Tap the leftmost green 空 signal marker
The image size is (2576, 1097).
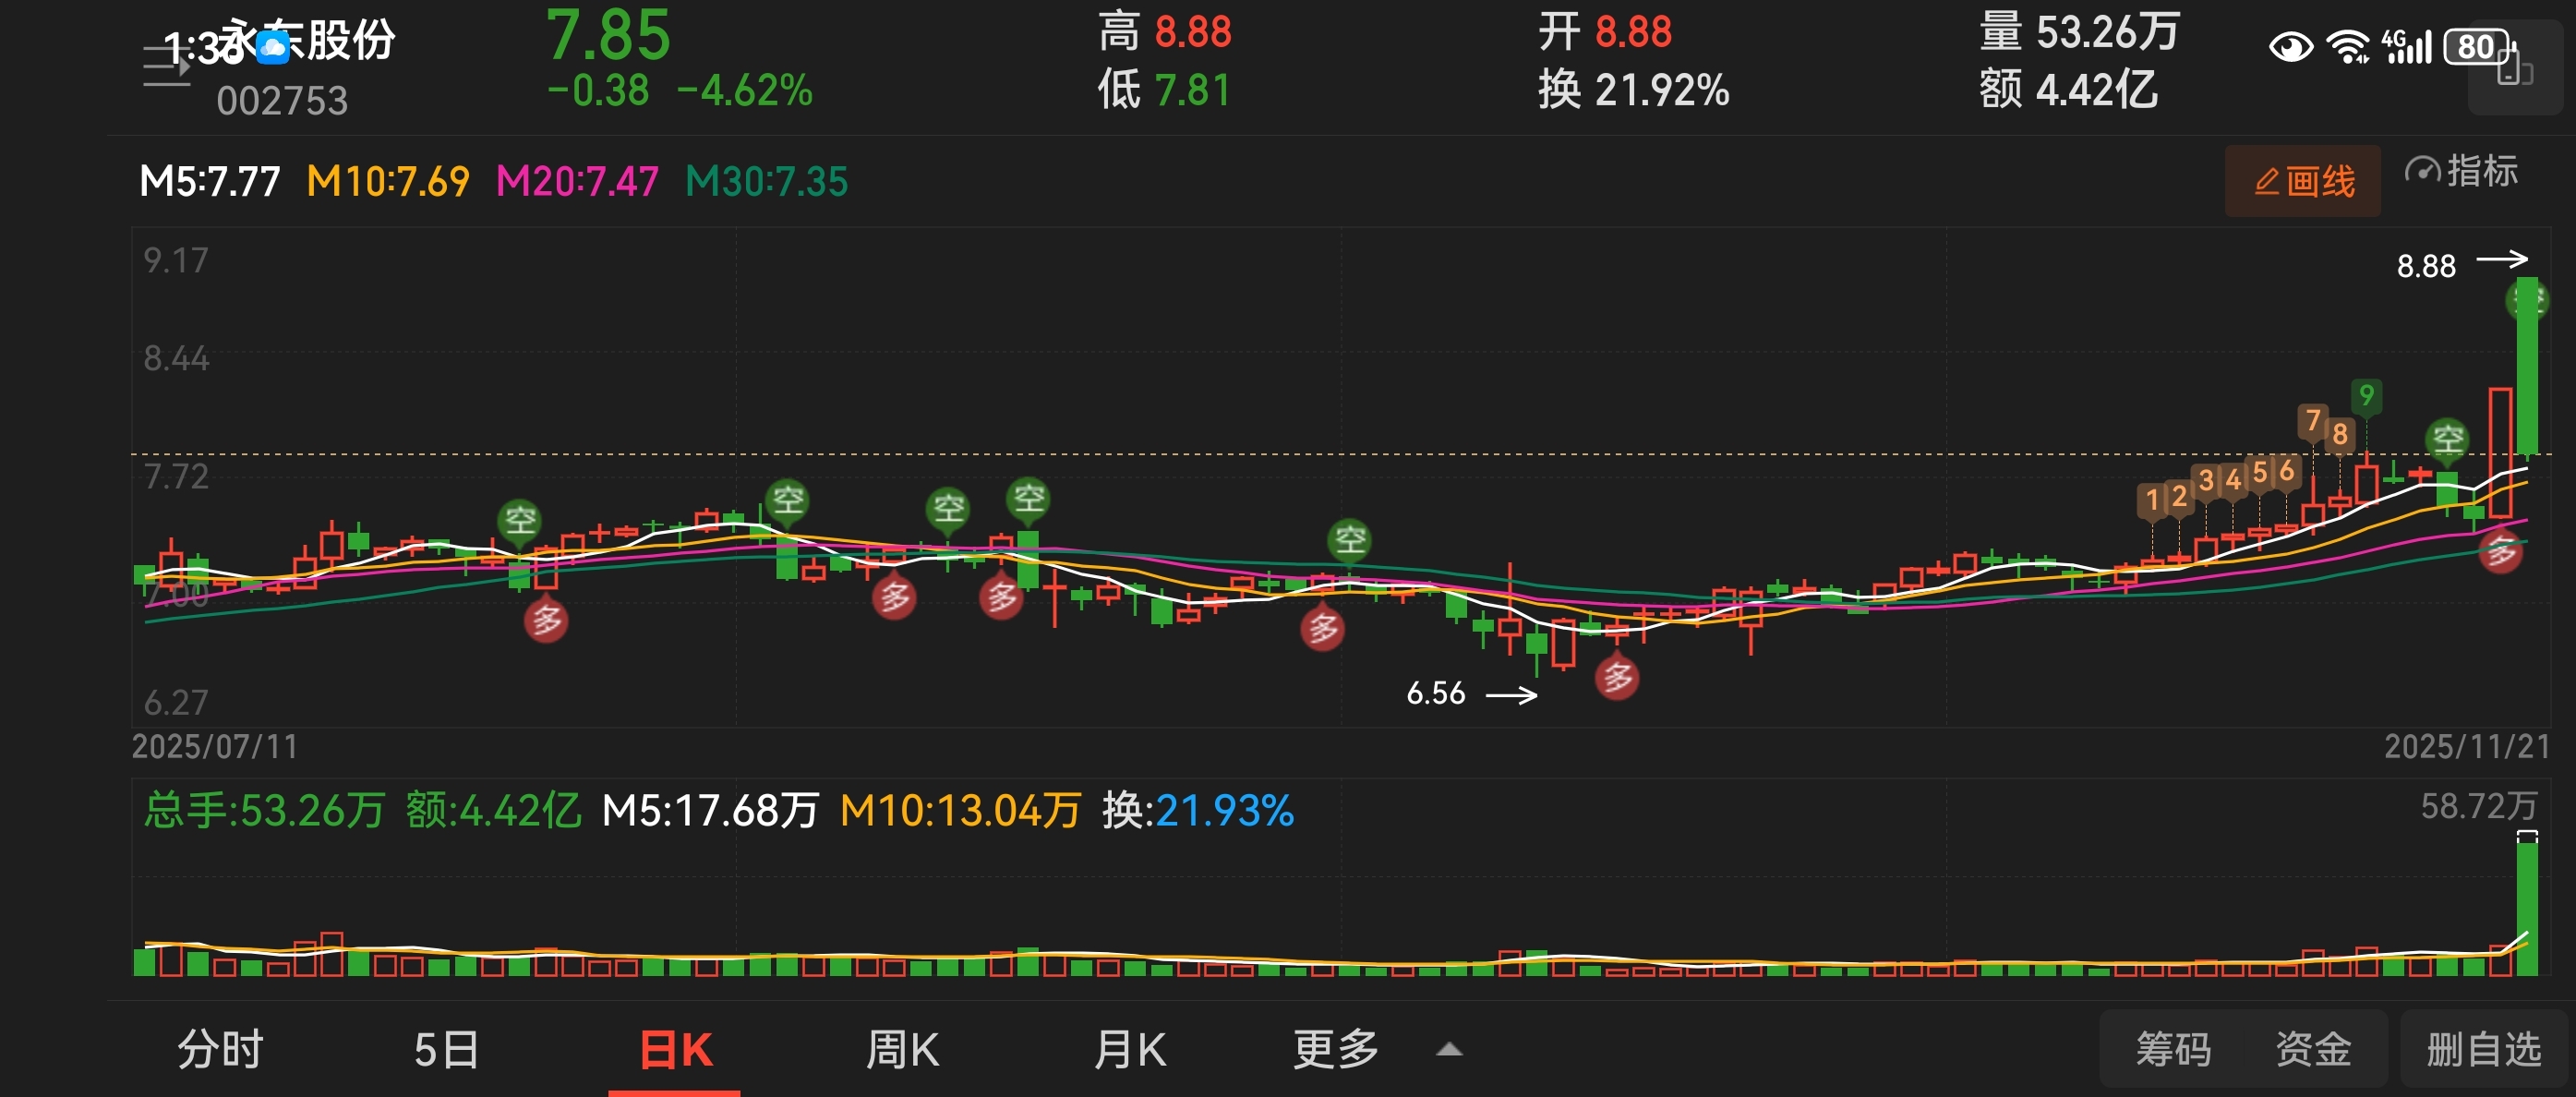(x=520, y=520)
